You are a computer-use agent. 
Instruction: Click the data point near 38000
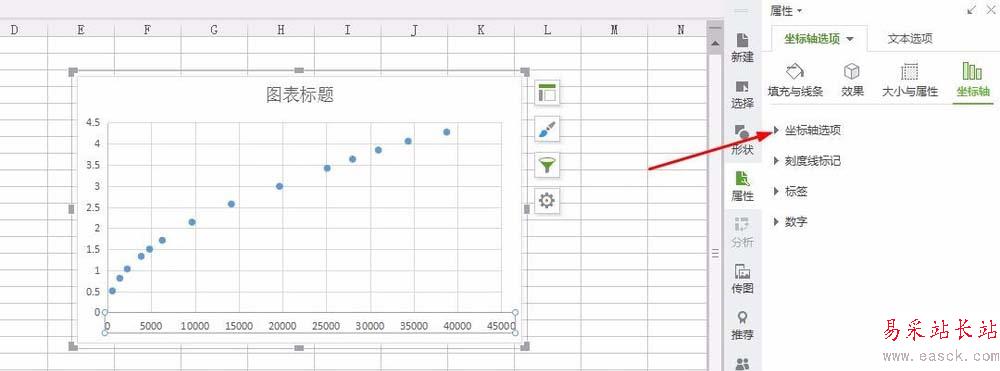[446, 132]
